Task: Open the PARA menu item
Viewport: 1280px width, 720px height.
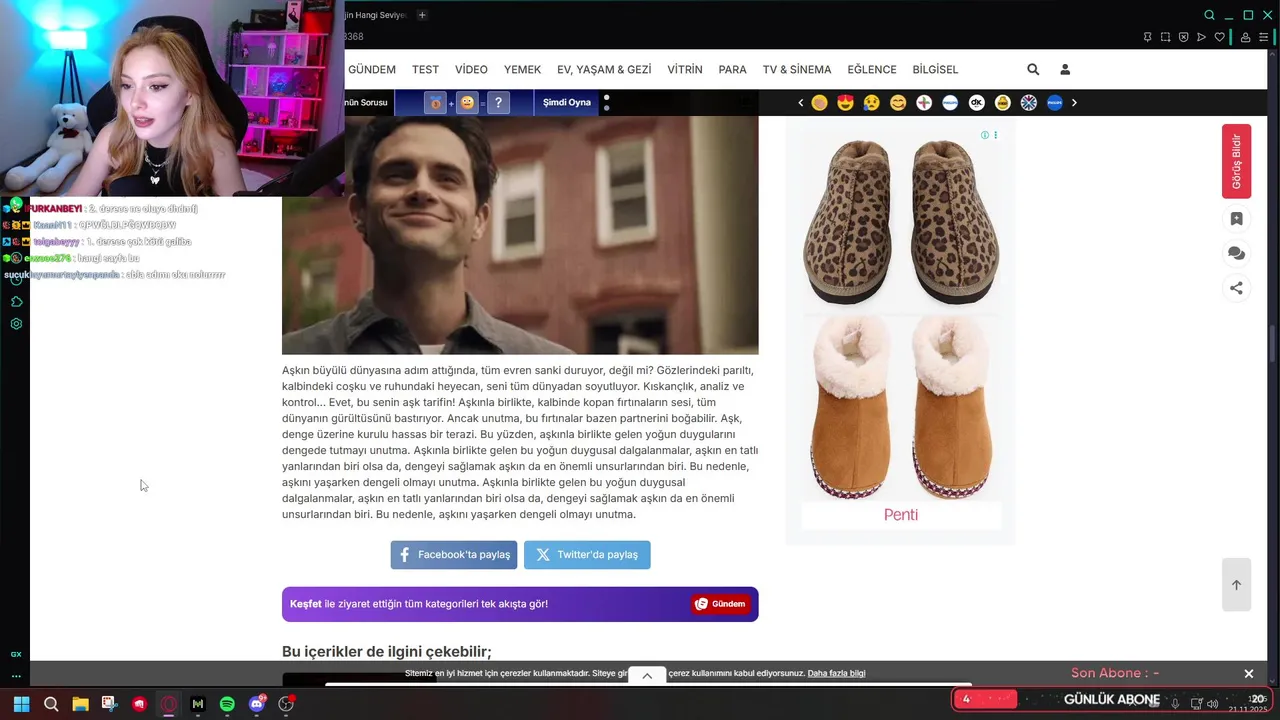Action: [732, 70]
